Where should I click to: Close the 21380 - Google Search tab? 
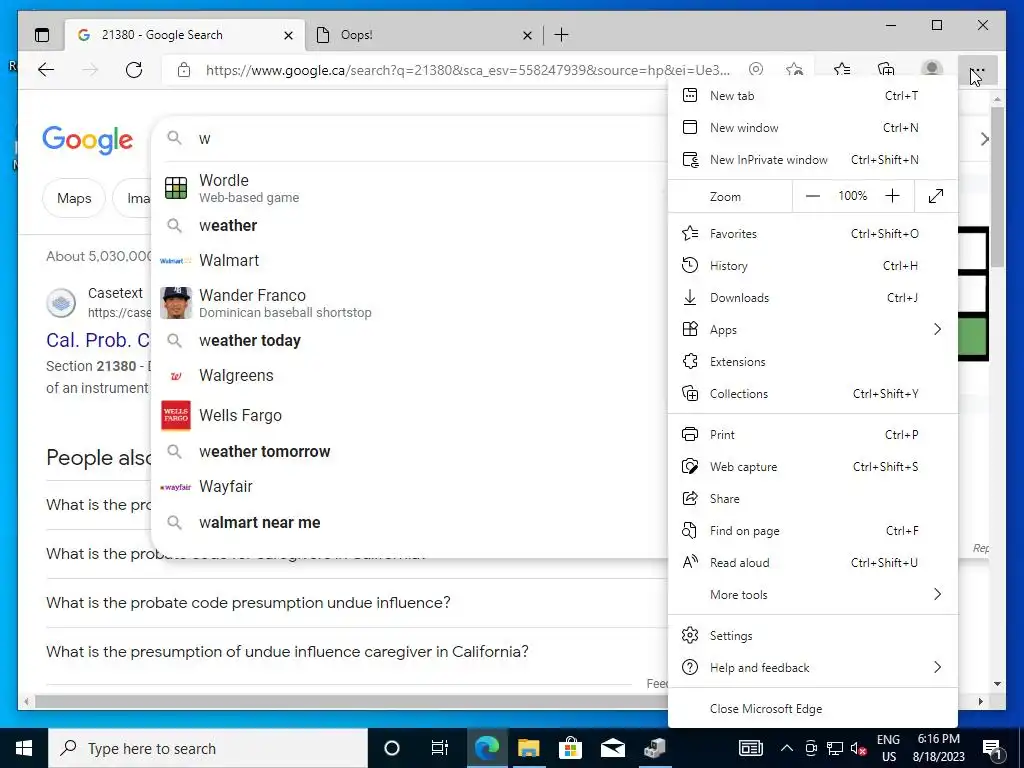tap(288, 35)
